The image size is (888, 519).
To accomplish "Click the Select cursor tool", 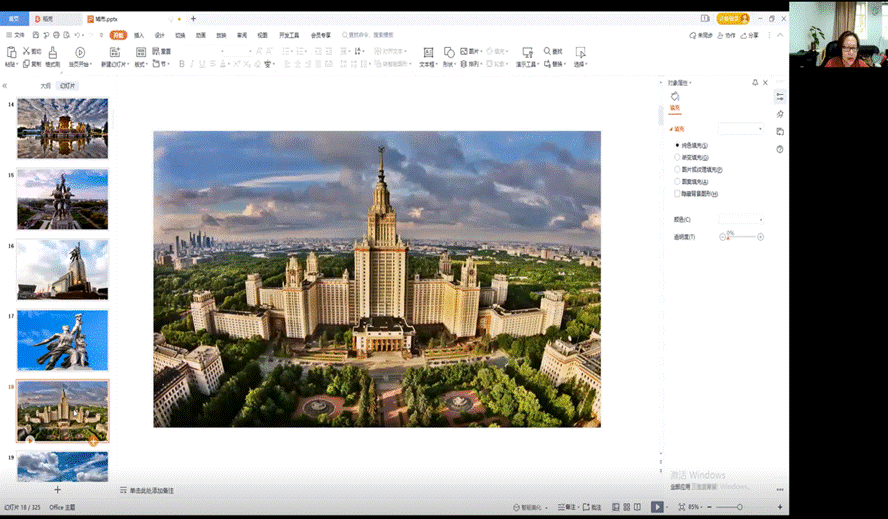I will (x=579, y=52).
